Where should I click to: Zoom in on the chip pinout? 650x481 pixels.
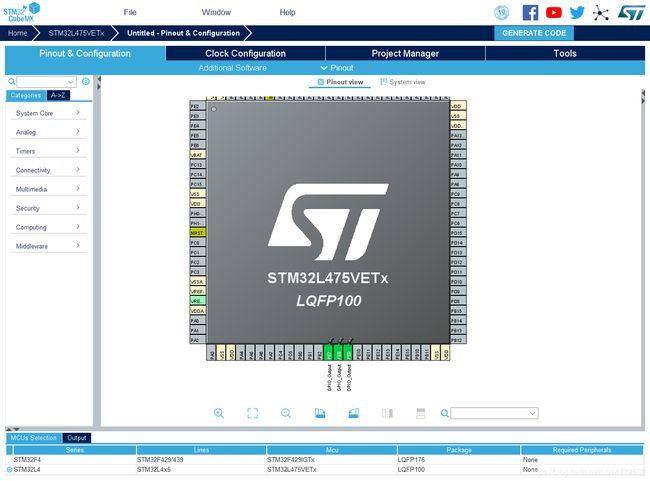coord(218,413)
